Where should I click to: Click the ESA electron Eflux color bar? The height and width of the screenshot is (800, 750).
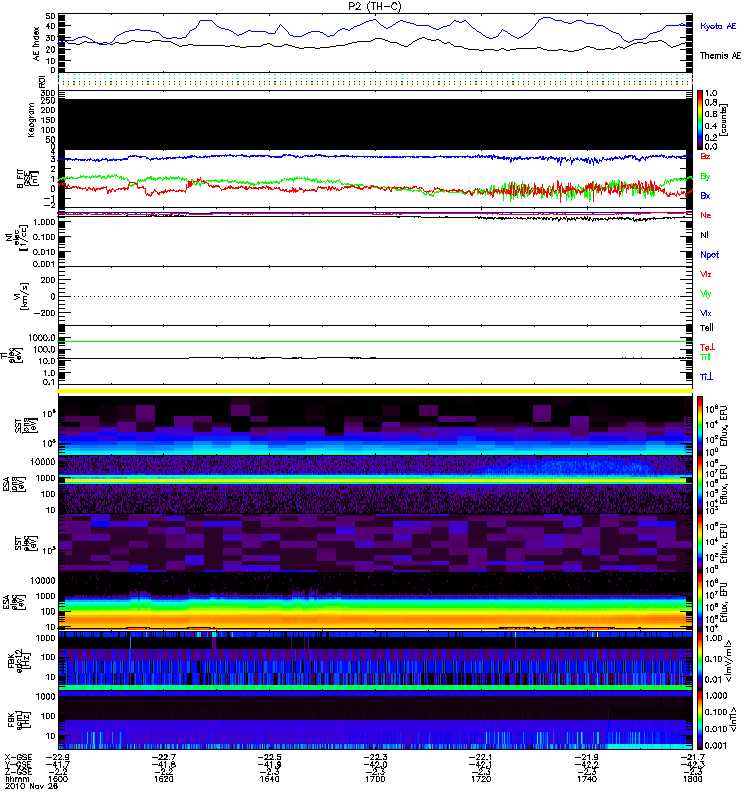(700, 602)
